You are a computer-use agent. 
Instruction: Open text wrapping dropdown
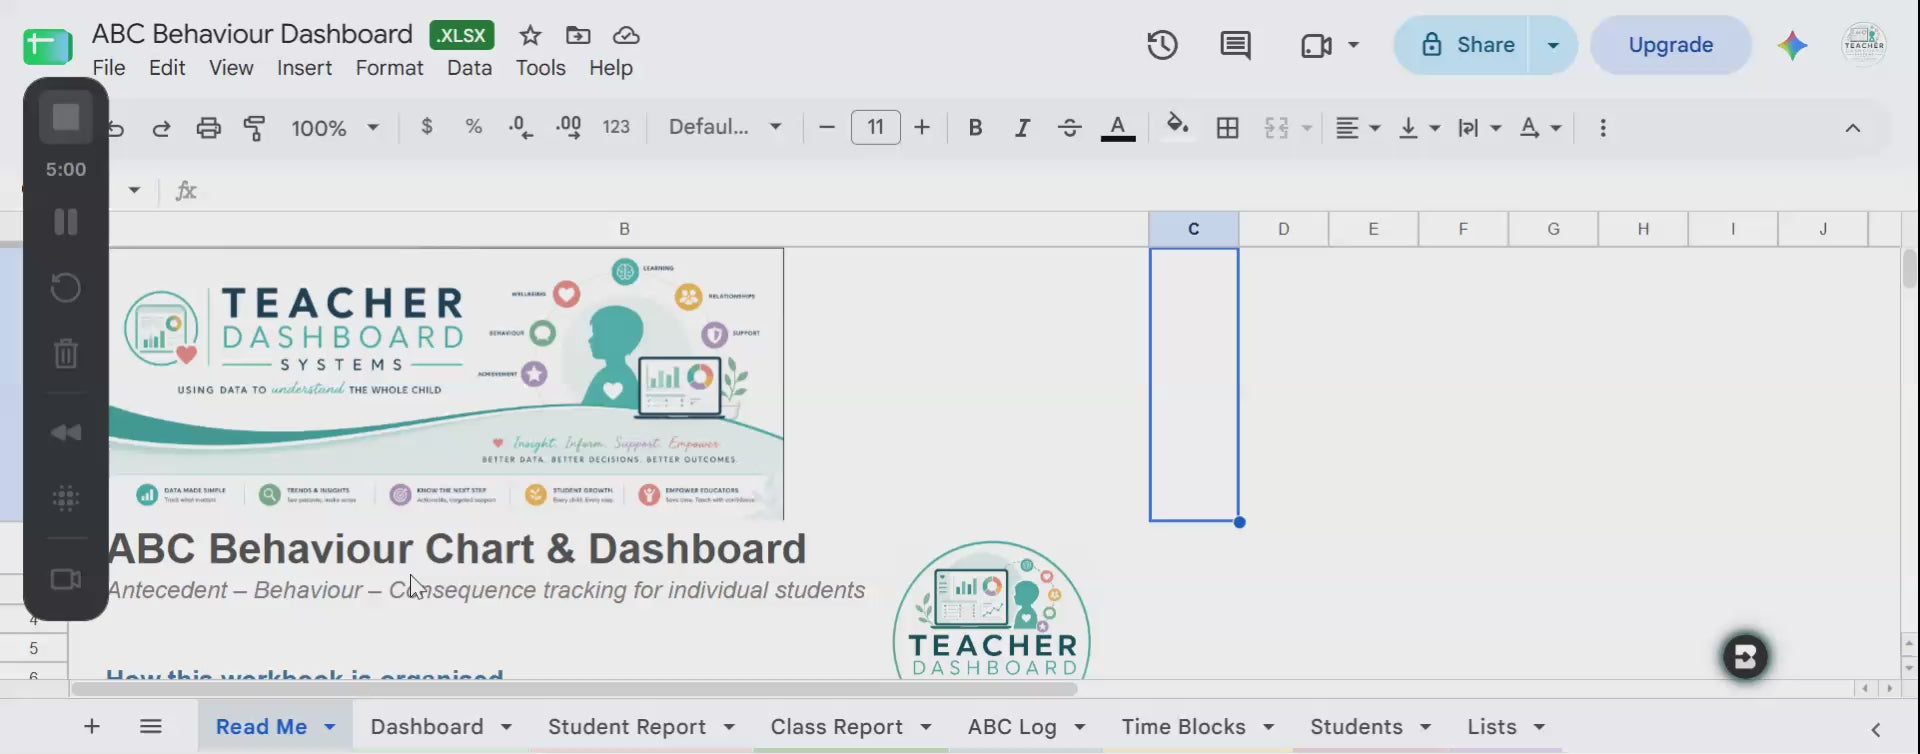pos(1480,128)
